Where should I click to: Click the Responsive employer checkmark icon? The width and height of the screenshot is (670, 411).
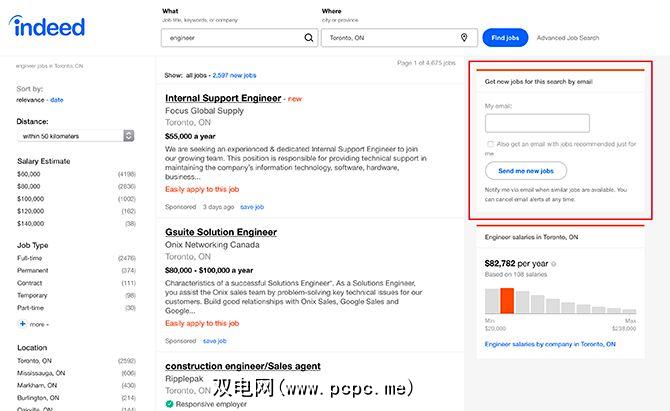(169, 404)
